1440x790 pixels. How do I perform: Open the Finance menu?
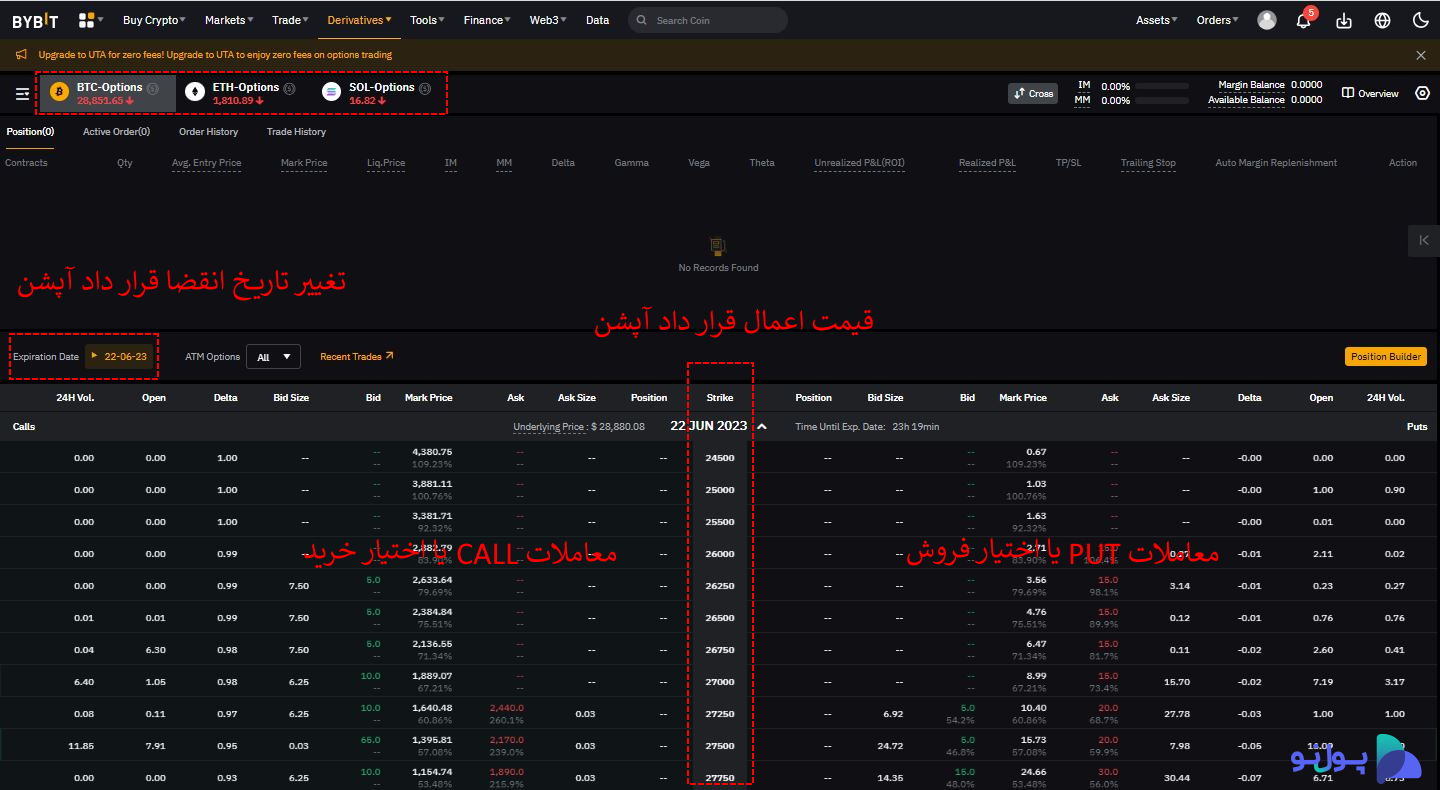click(487, 20)
